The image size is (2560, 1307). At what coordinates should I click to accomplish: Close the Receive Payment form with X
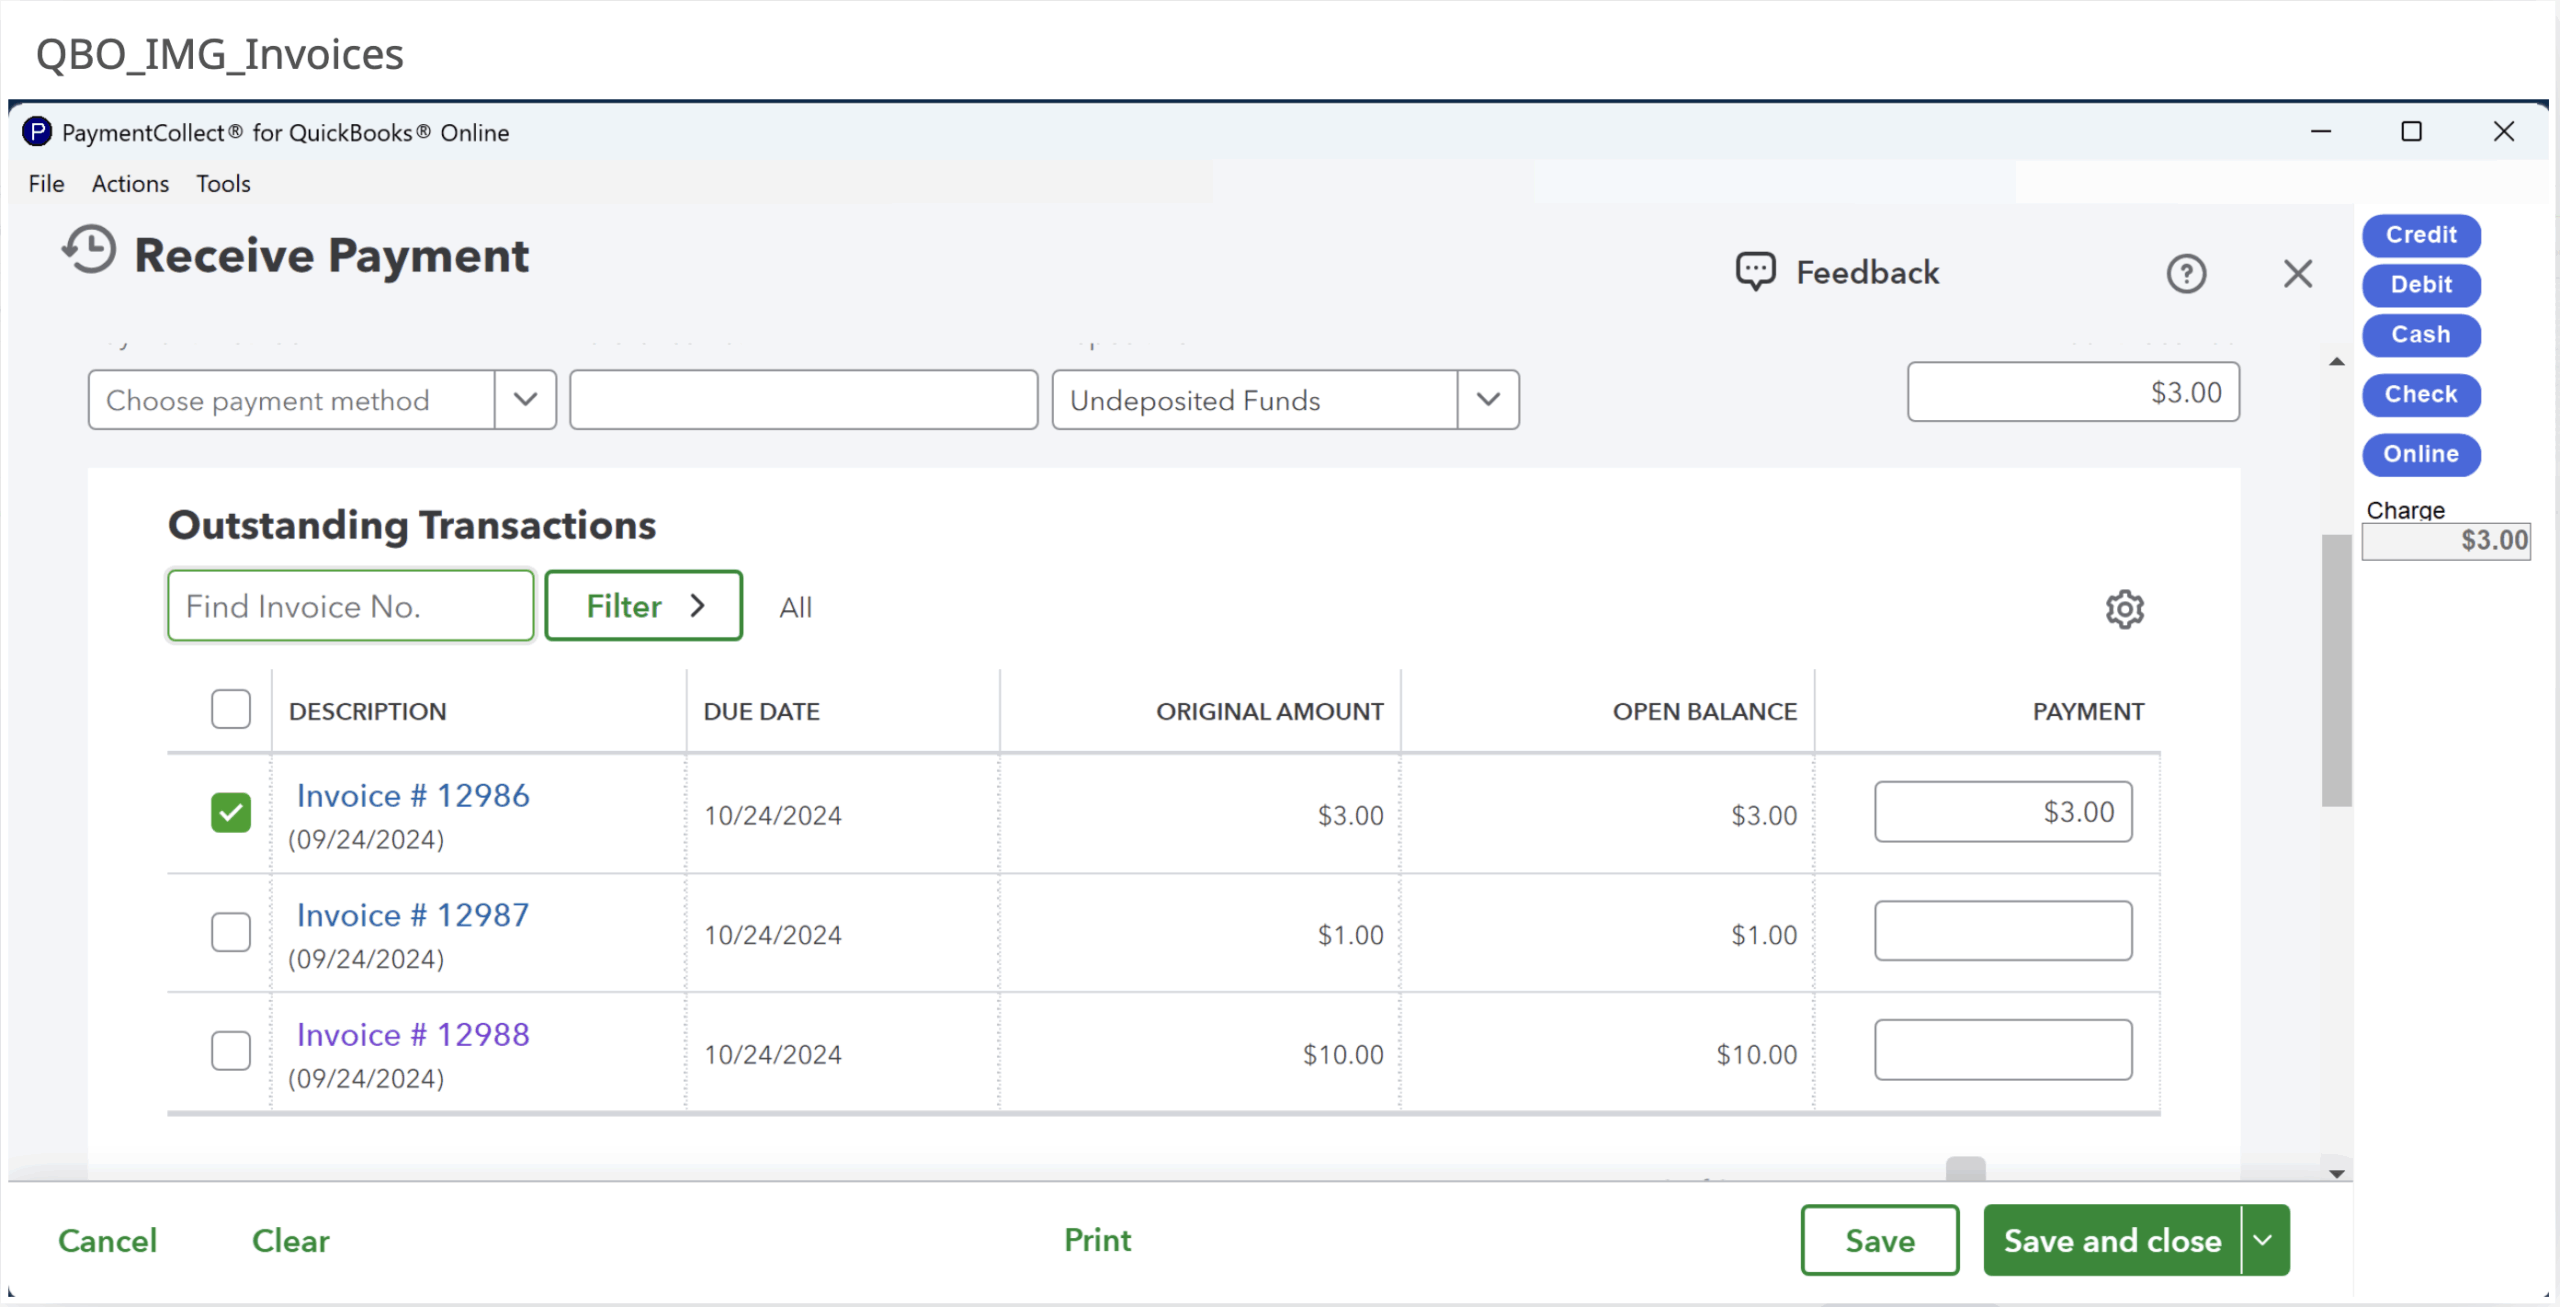click(x=2297, y=273)
